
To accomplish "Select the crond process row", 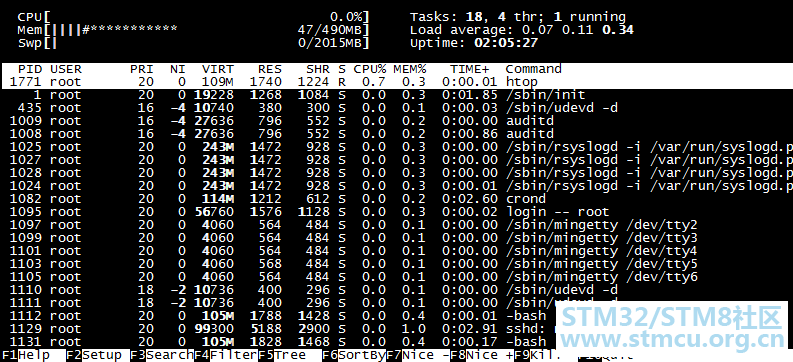I will pos(396,199).
